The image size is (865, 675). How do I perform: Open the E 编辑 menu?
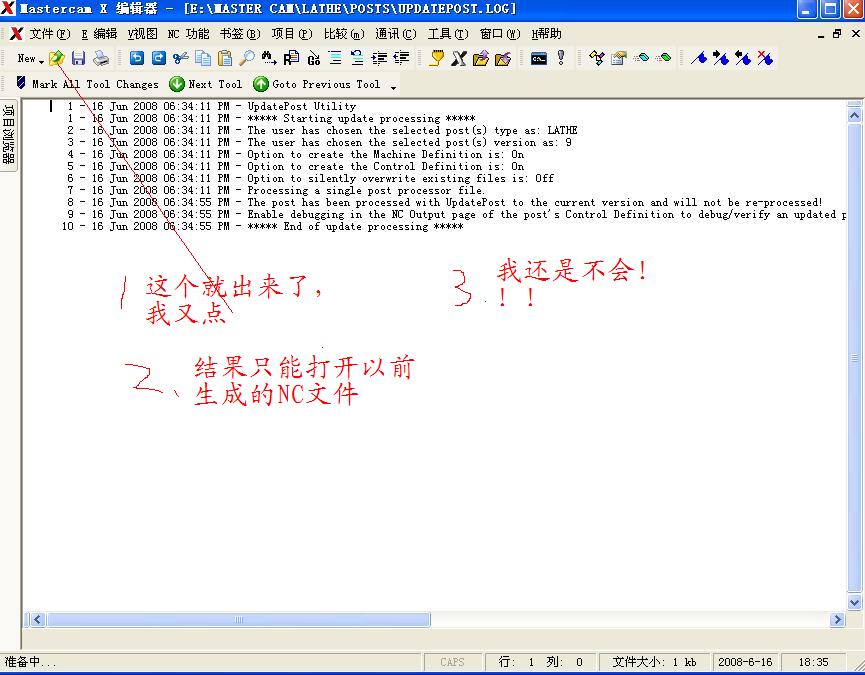point(99,34)
